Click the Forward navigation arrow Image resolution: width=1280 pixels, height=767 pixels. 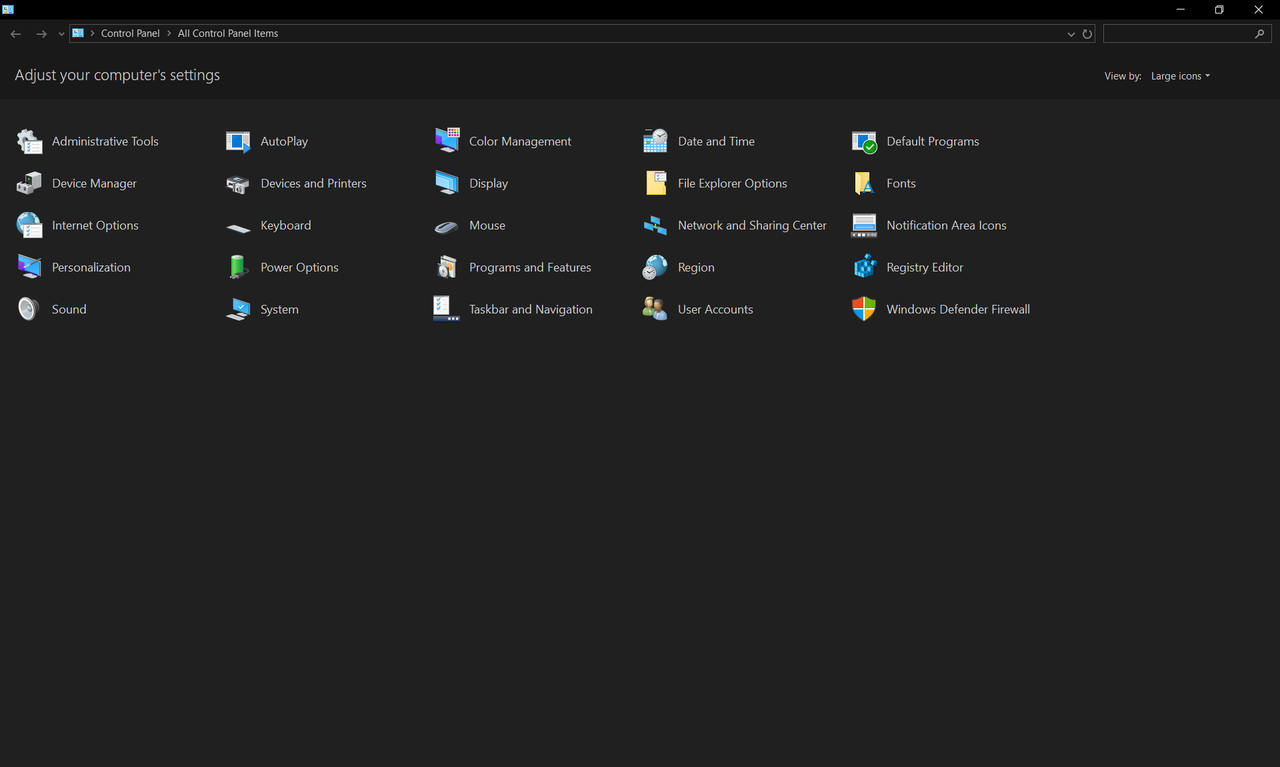[x=41, y=34]
